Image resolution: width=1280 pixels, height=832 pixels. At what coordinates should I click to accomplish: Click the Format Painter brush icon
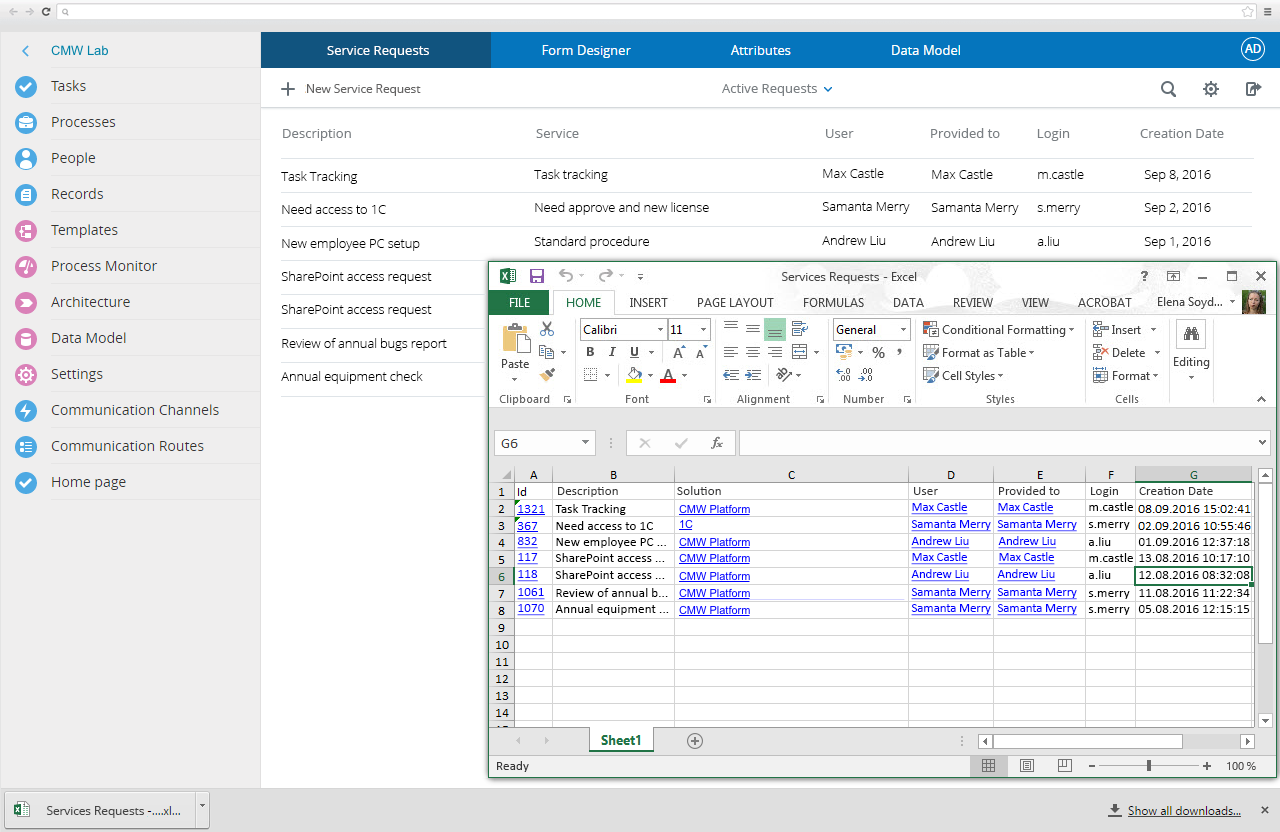click(x=547, y=375)
